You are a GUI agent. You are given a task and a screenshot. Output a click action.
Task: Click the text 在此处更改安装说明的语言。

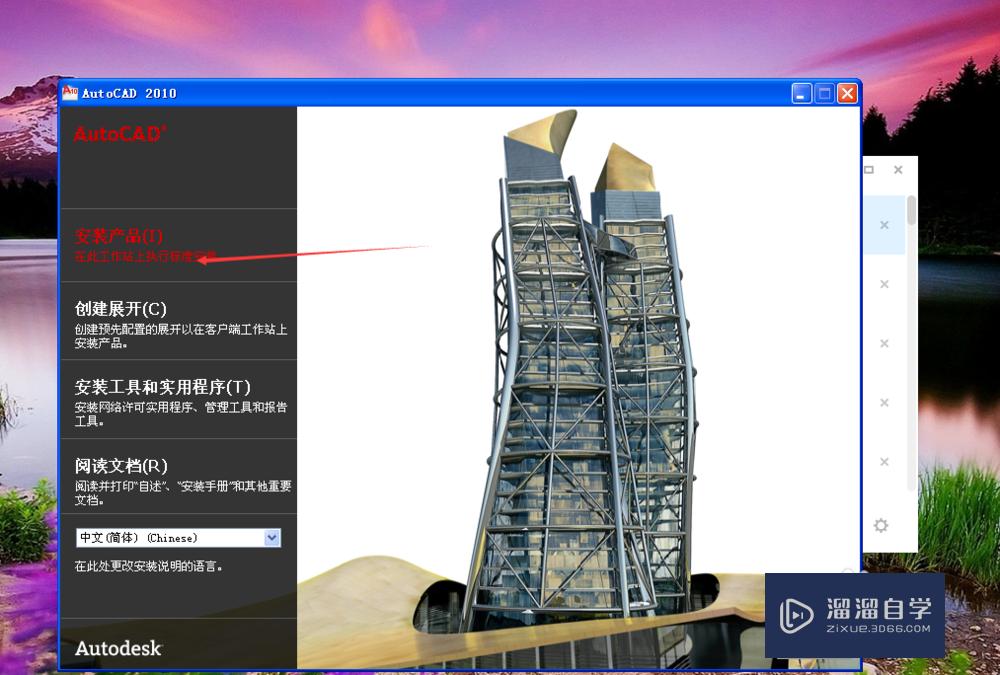click(x=149, y=566)
